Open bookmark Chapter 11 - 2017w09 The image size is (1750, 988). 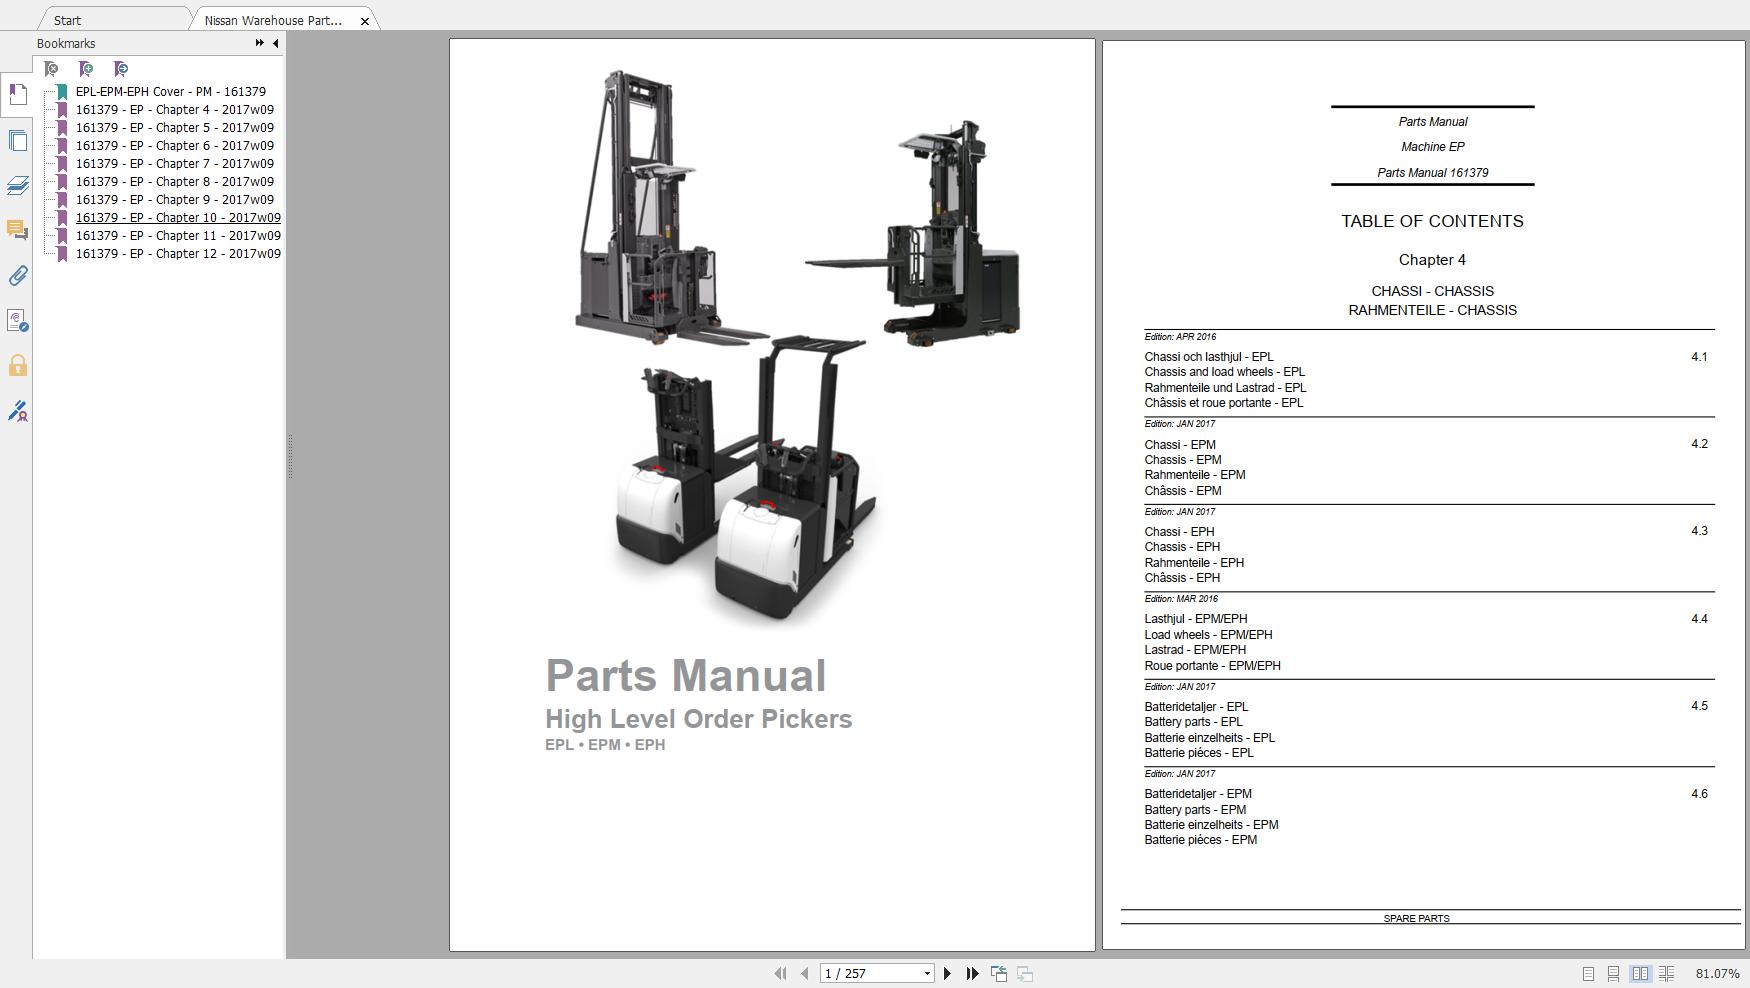(x=178, y=236)
